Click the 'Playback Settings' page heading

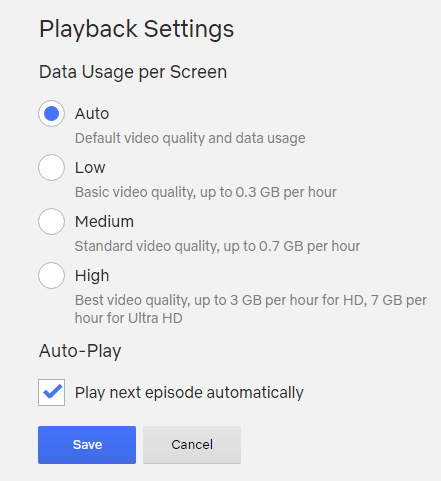137,29
